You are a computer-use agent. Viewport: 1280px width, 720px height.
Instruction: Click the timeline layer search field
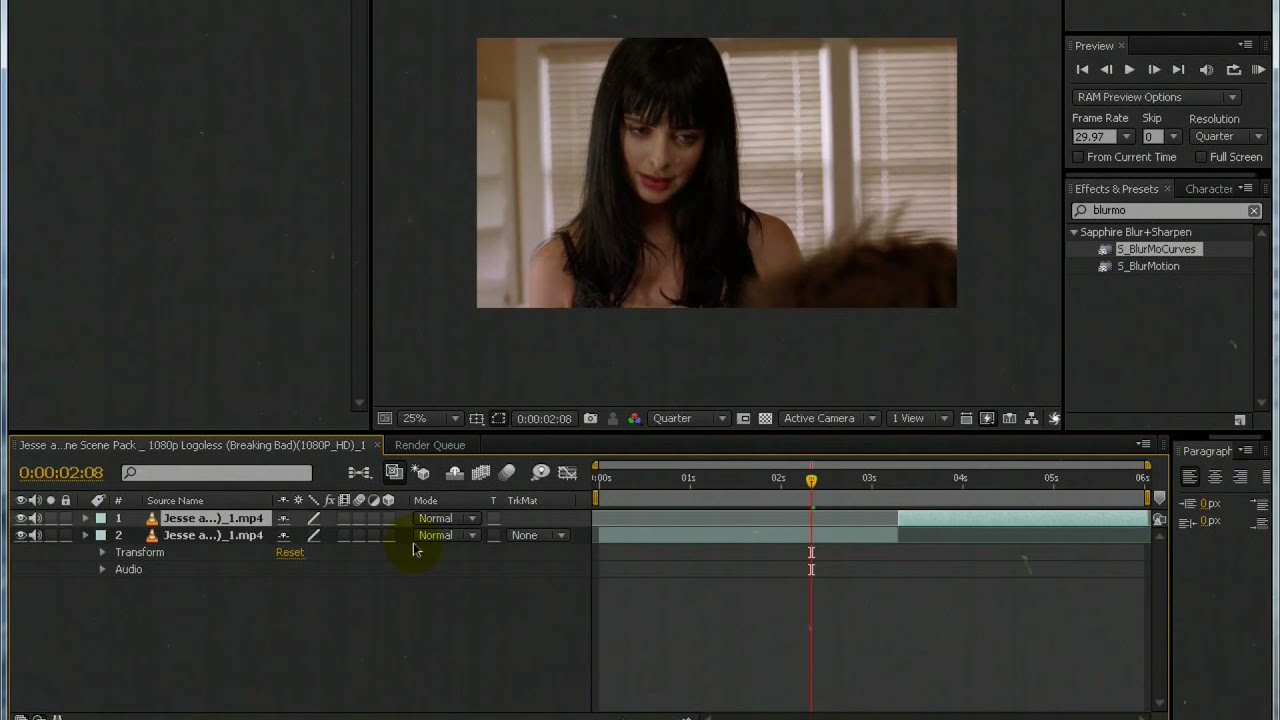(217, 473)
